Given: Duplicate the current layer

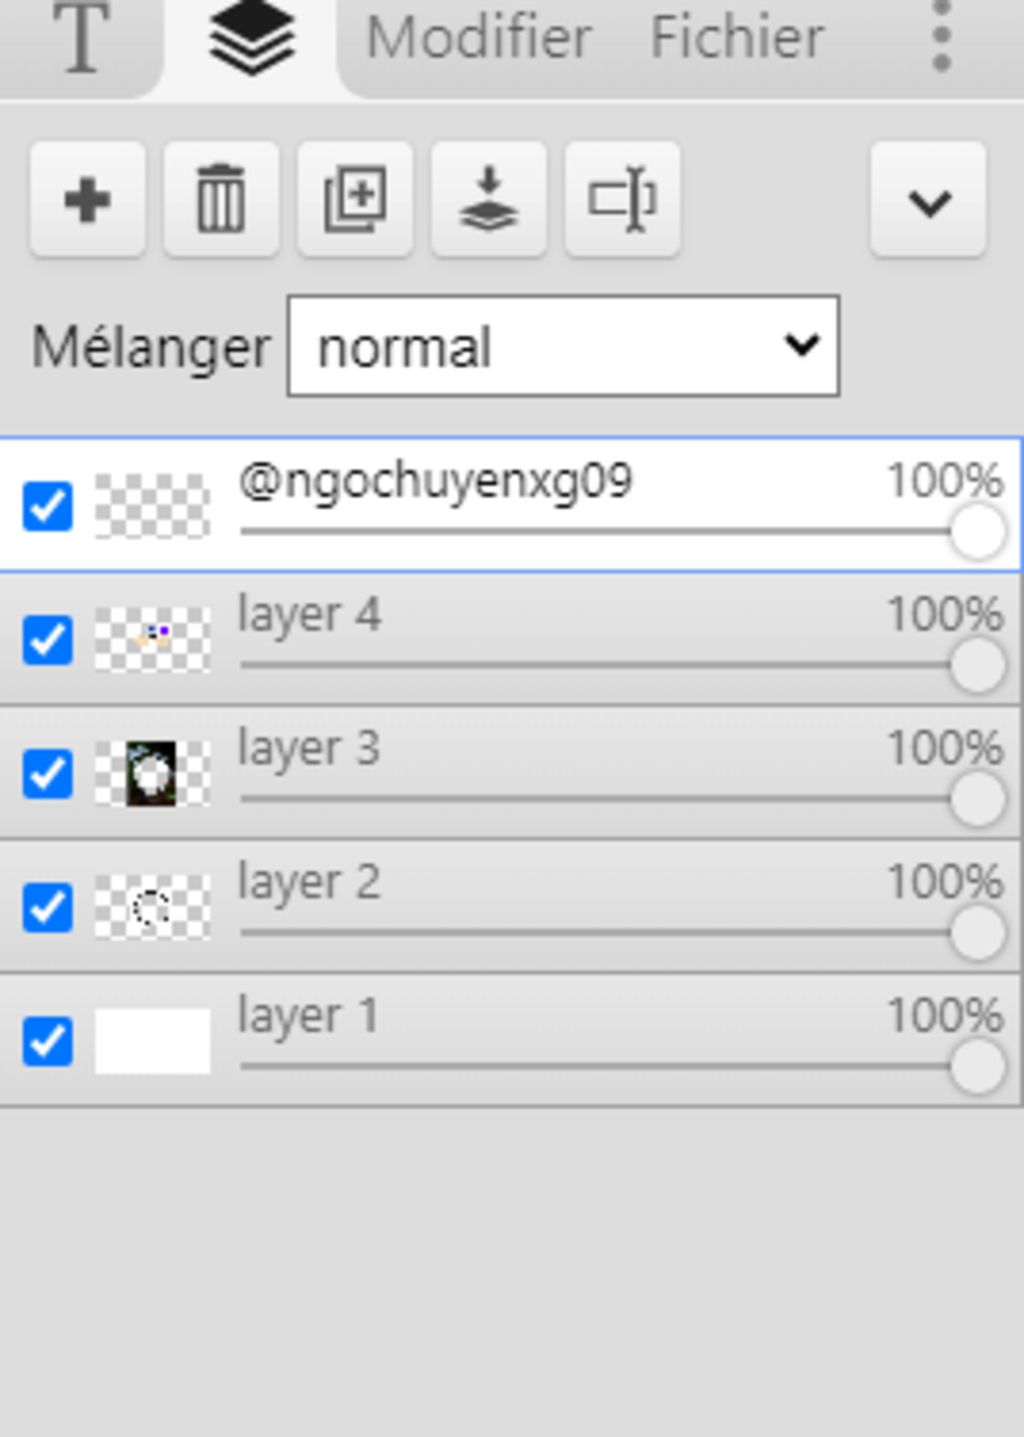Looking at the screenshot, I should click(355, 200).
